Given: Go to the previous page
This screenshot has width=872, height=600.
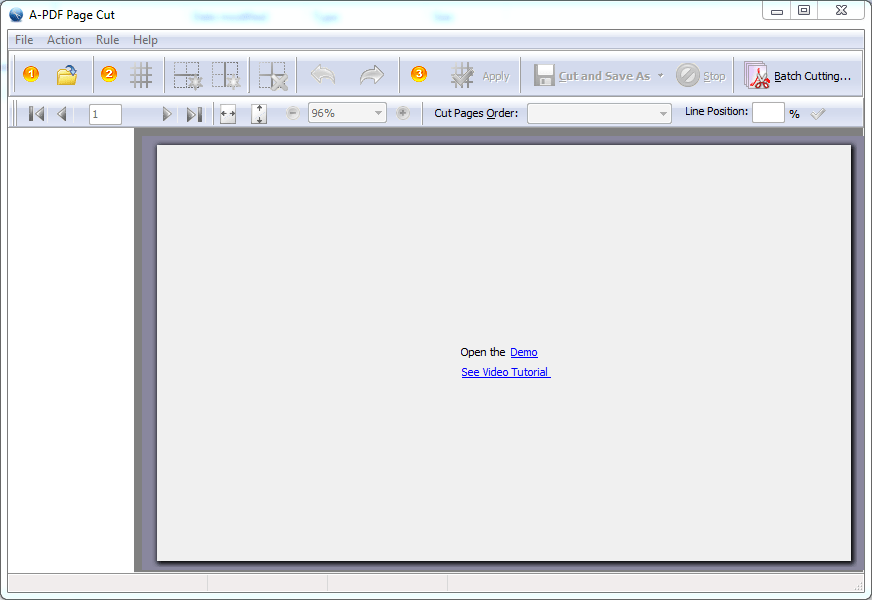Looking at the screenshot, I should tap(62, 114).
